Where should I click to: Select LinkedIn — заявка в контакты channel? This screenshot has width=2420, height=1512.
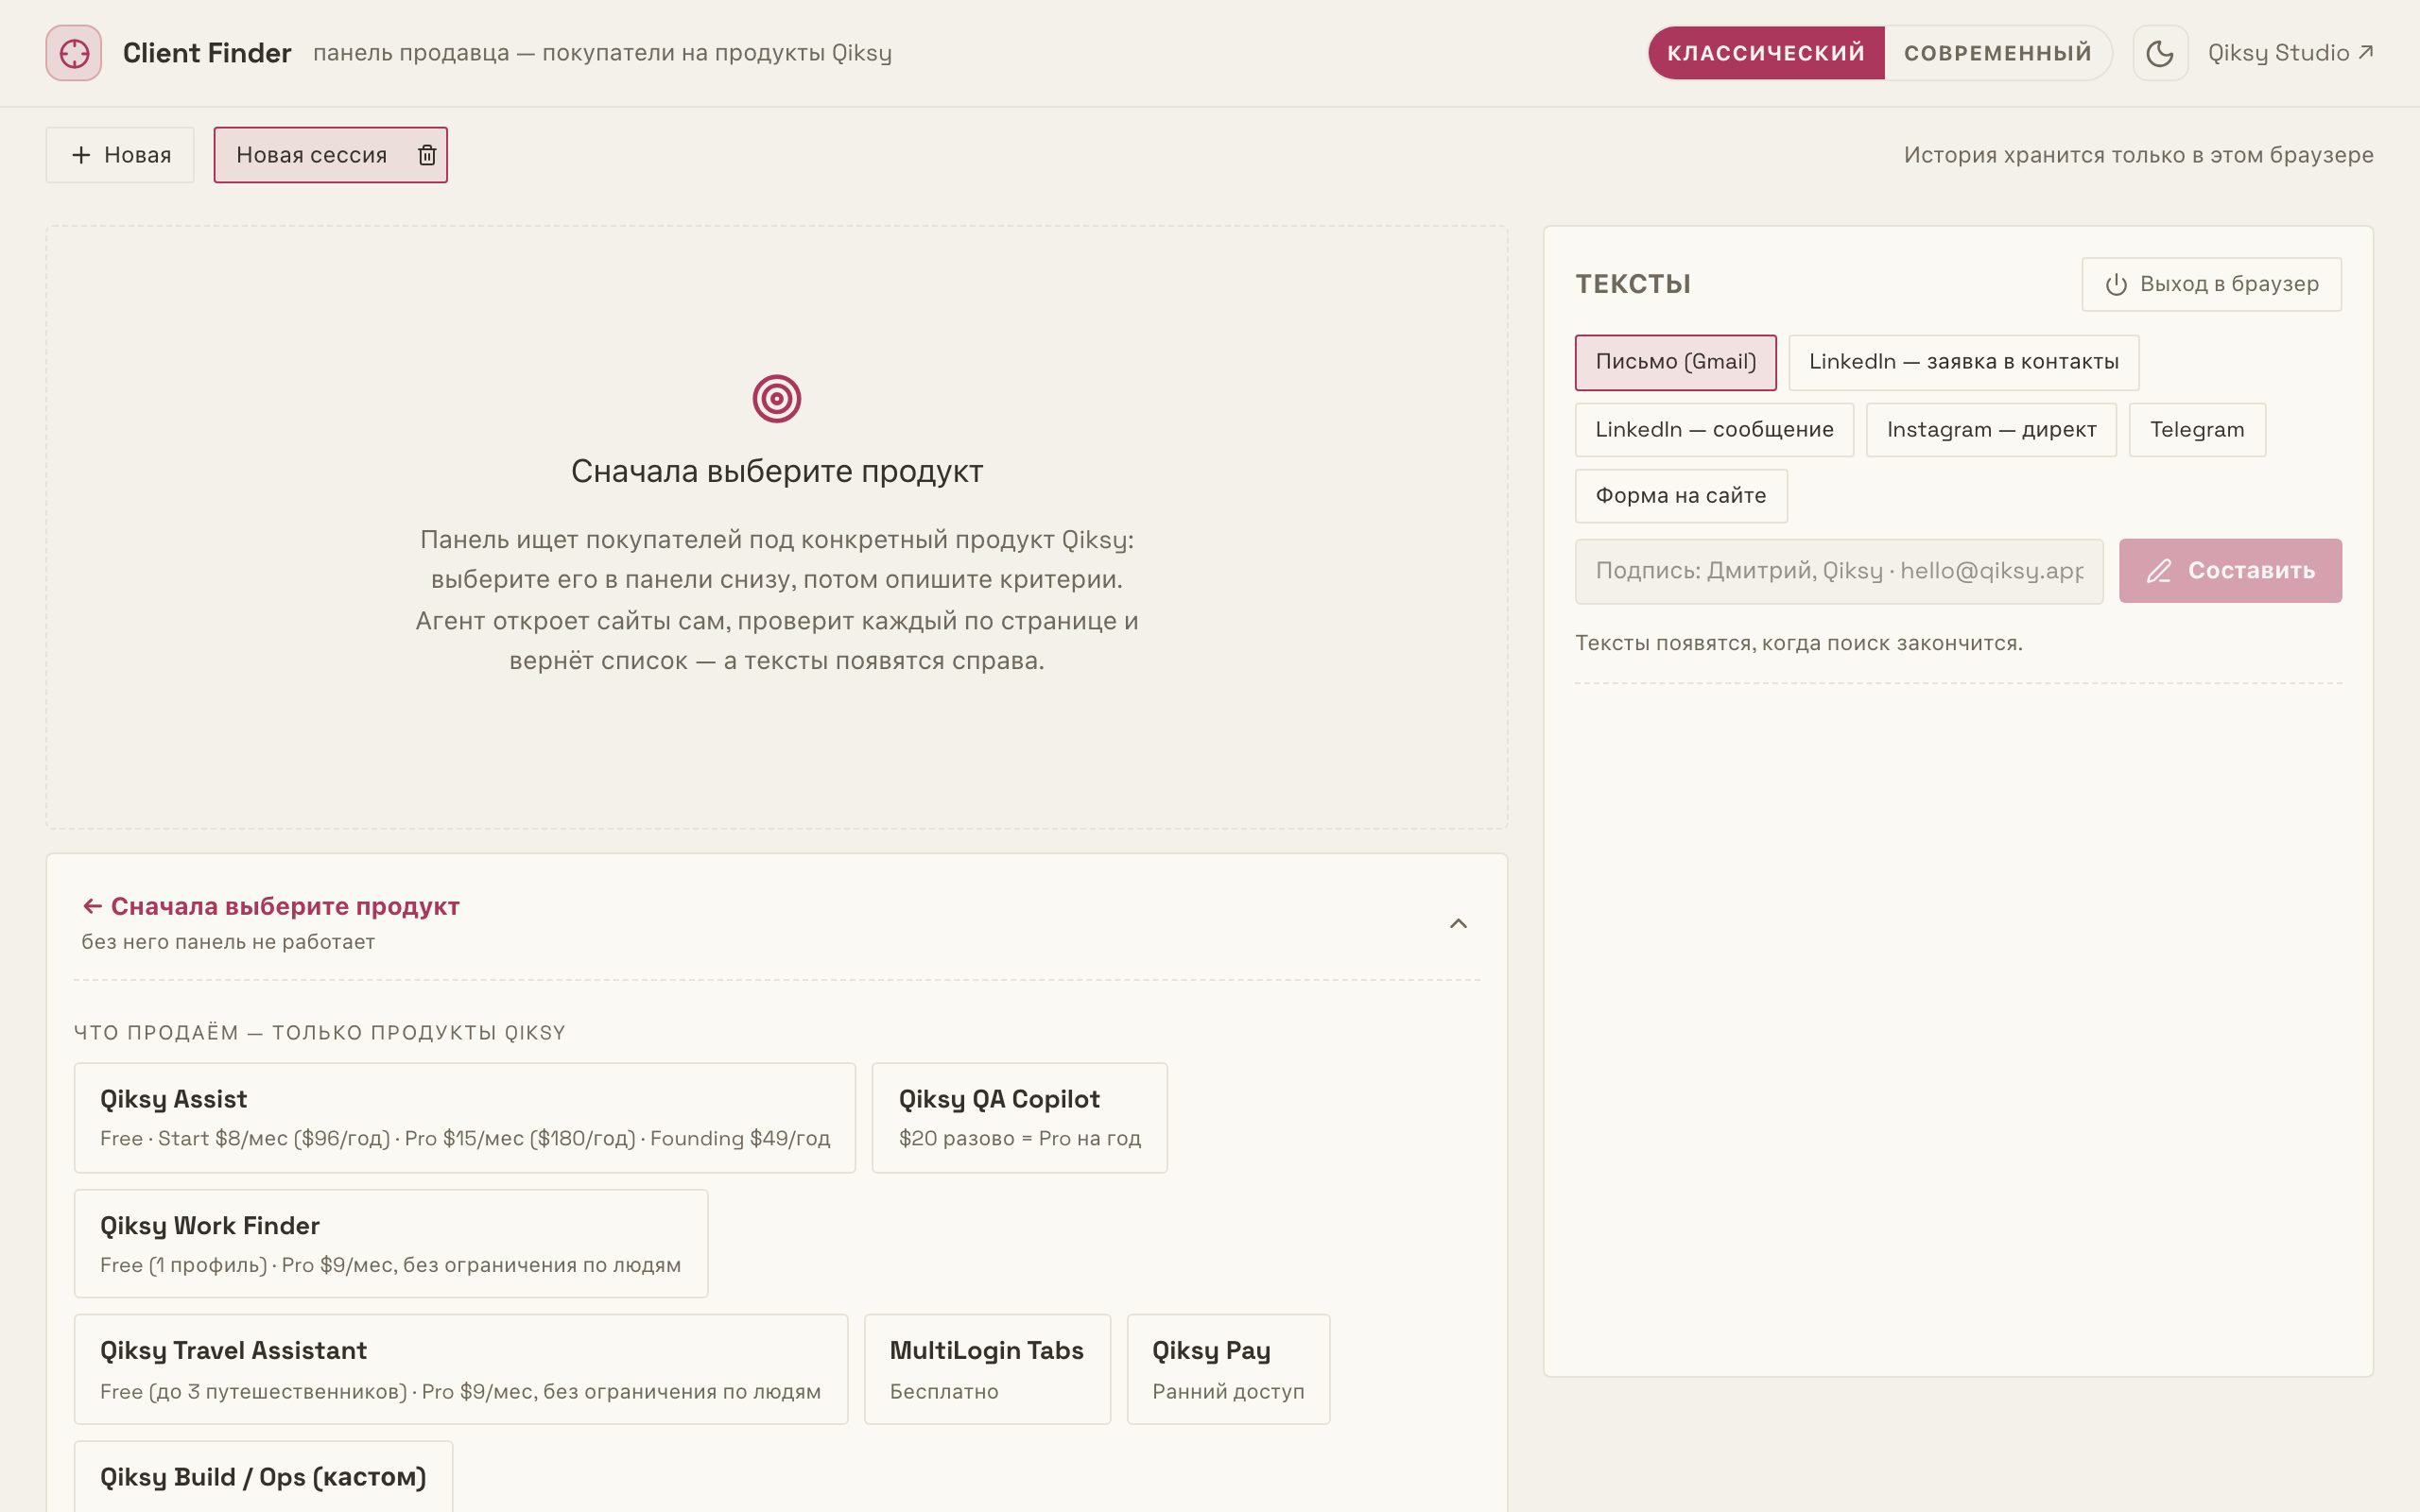tap(1963, 362)
